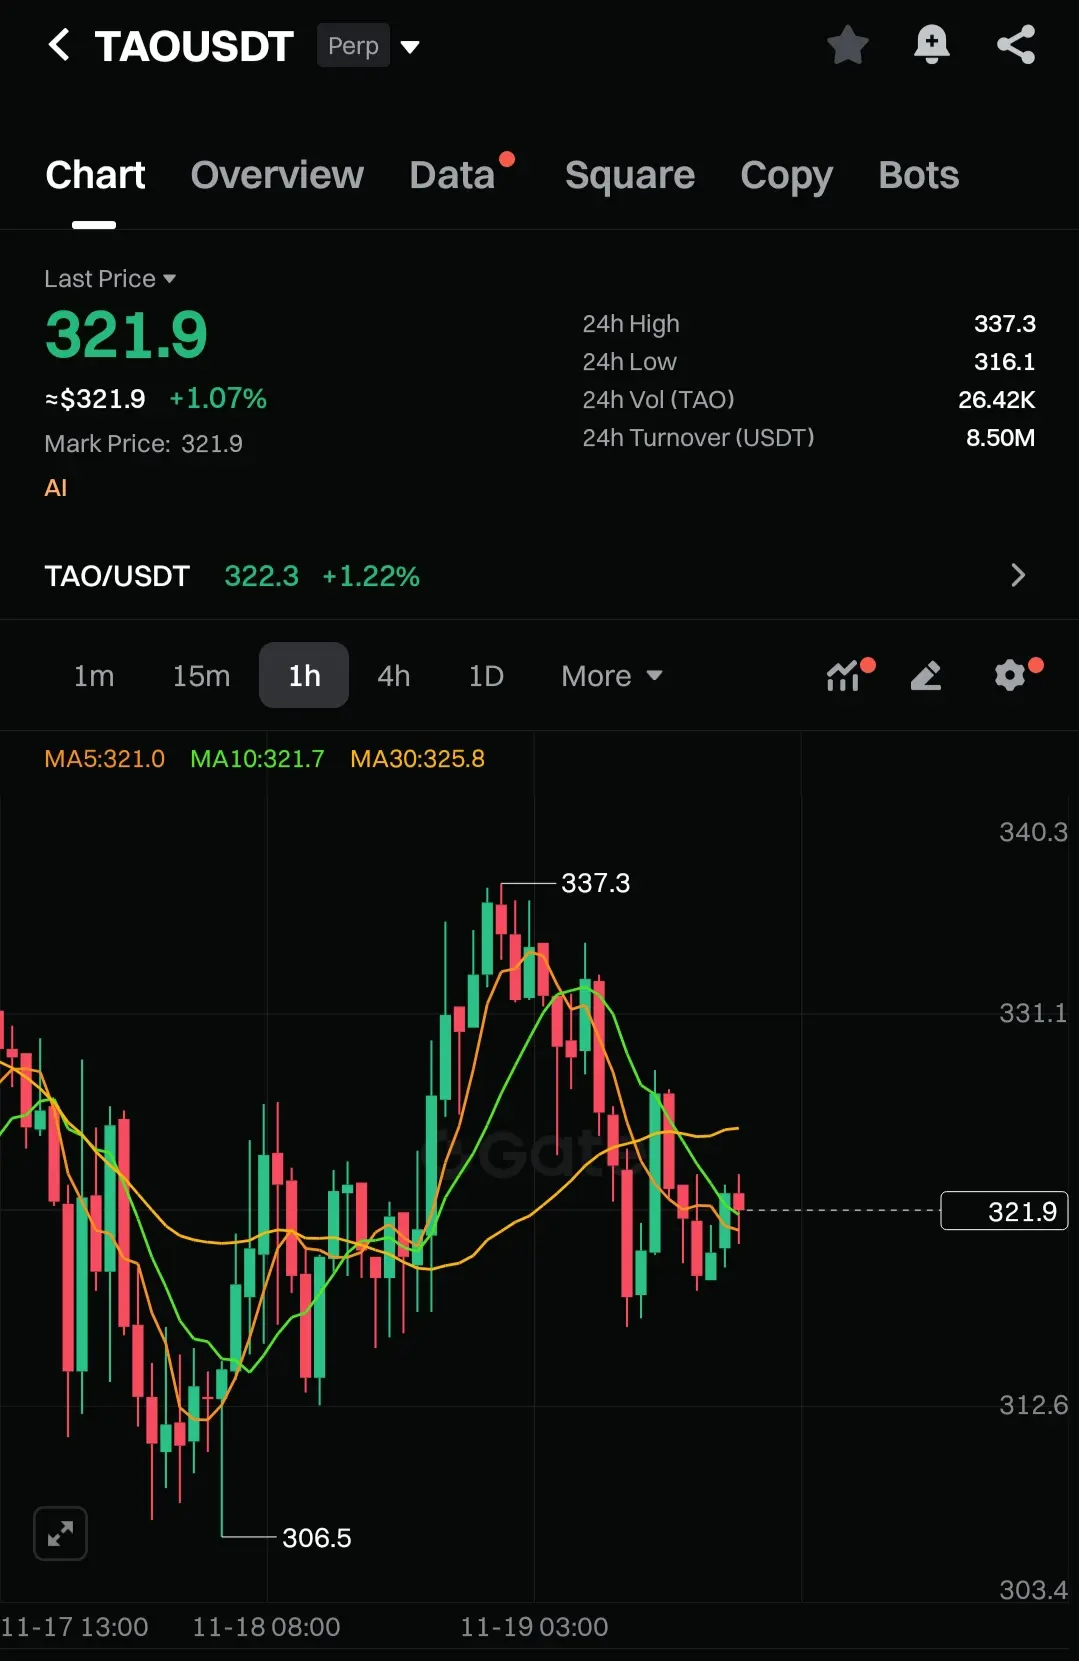Select the 1m timeframe
Screen dimensions: 1079x1661
click(94, 676)
